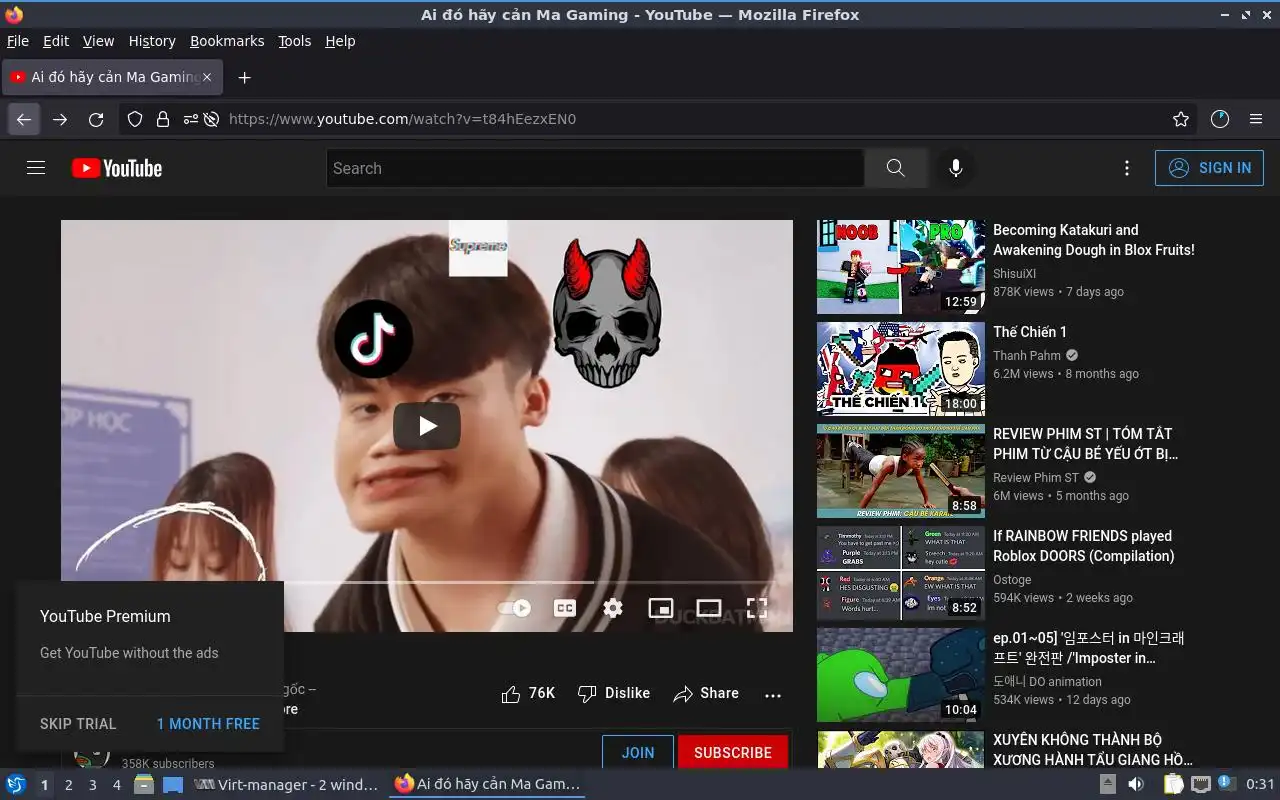The height and width of the screenshot is (800, 1280).
Task: Toggle closed captions in the player
Action: (x=565, y=608)
